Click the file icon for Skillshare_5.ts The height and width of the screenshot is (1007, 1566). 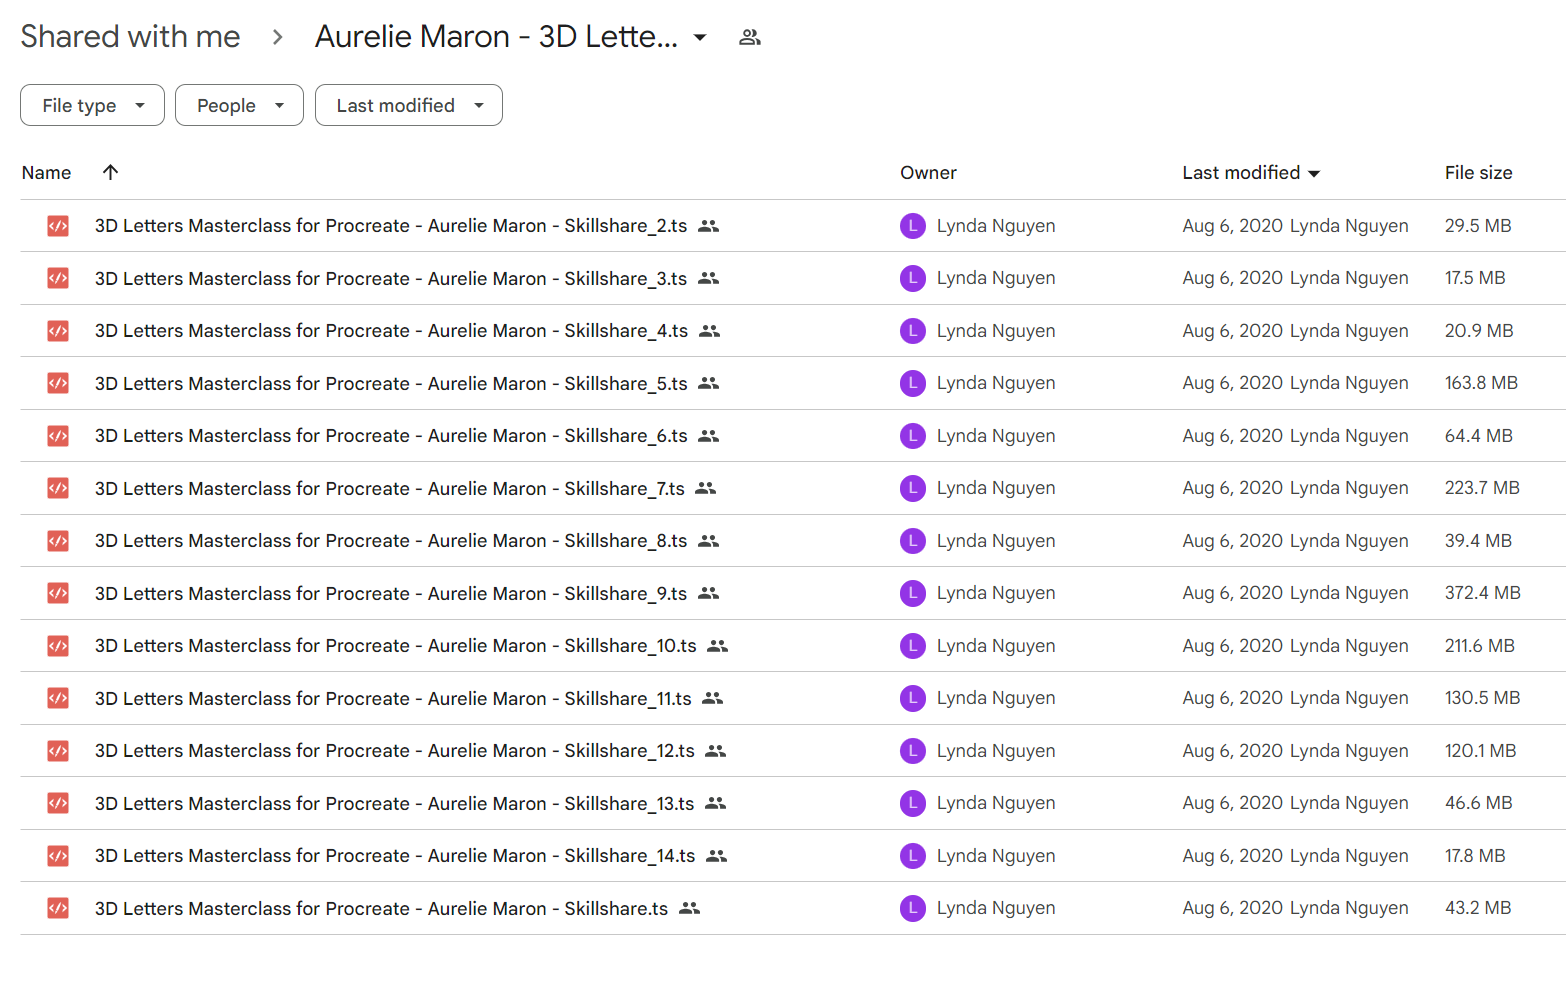click(x=58, y=383)
